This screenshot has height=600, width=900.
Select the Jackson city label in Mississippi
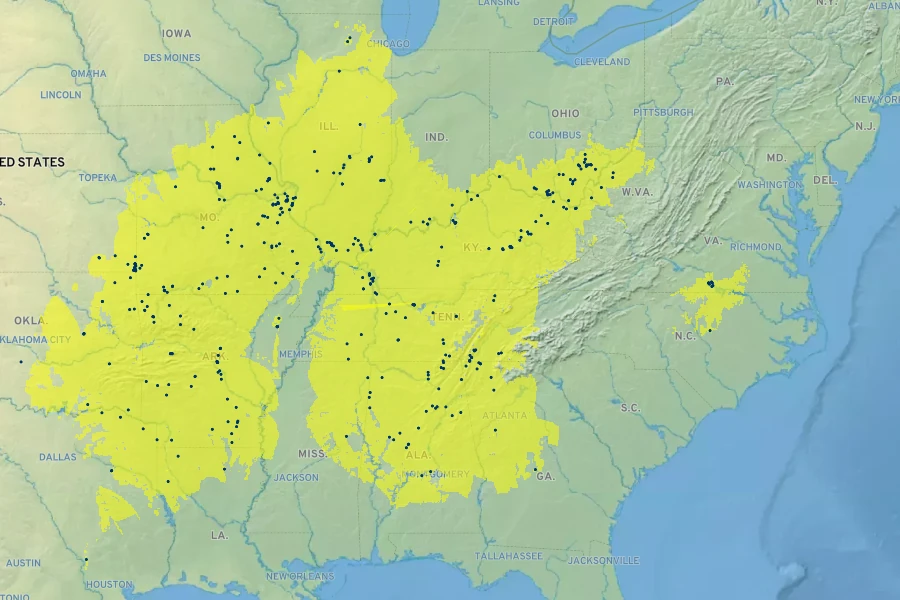[295, 478]
